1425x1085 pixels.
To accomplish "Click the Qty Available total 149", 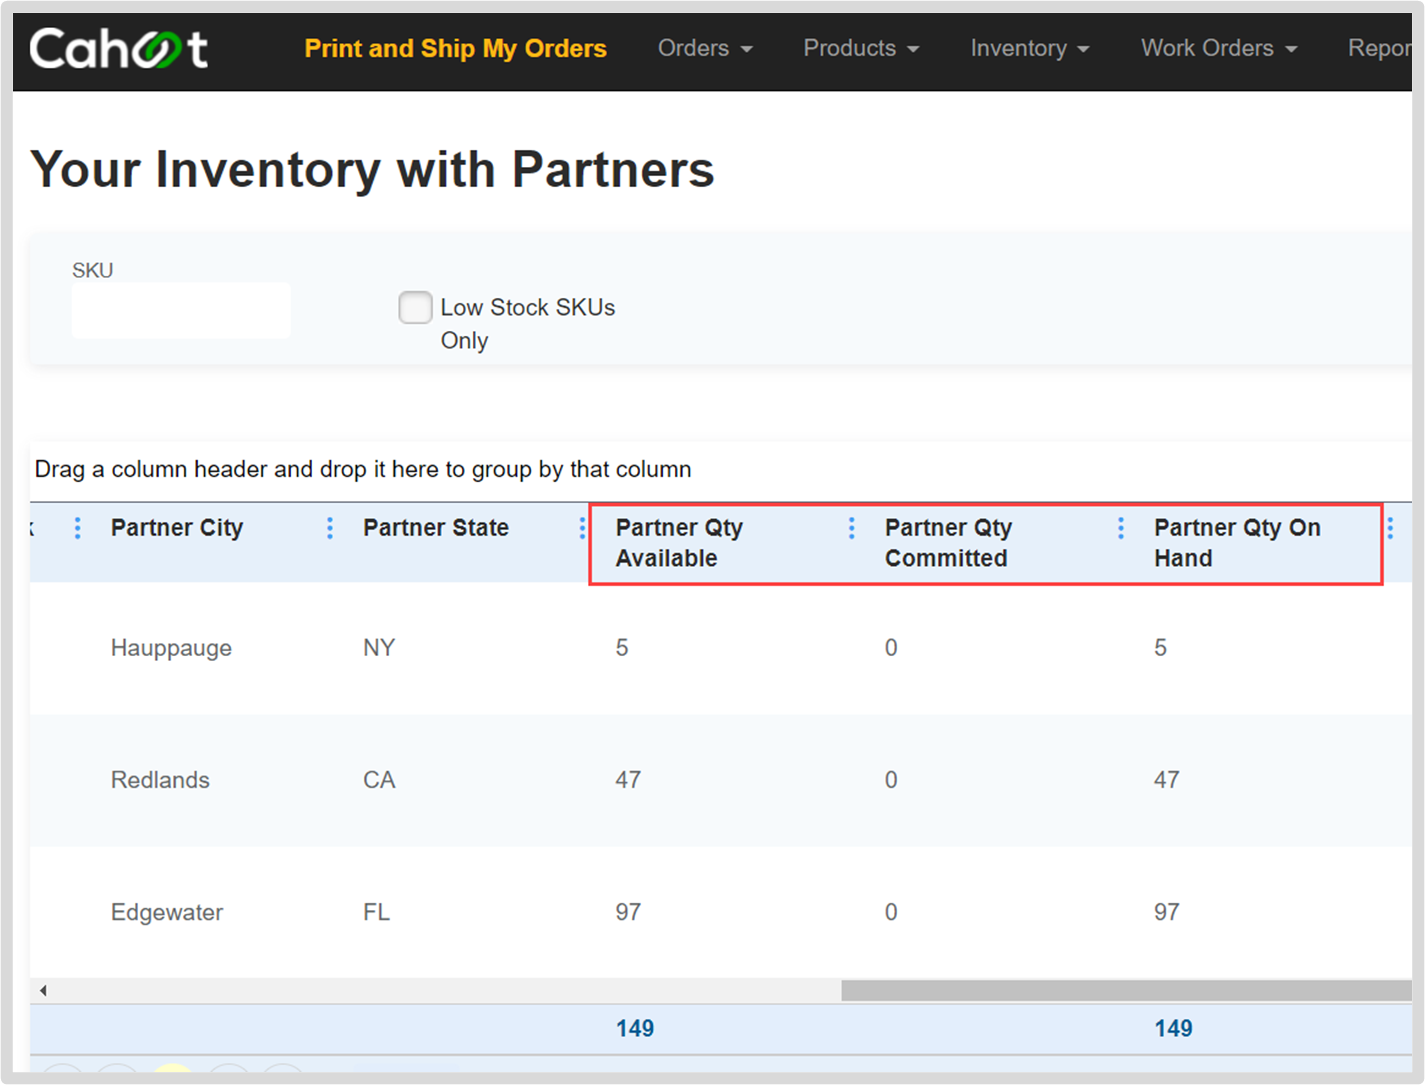I will 635,1029.
